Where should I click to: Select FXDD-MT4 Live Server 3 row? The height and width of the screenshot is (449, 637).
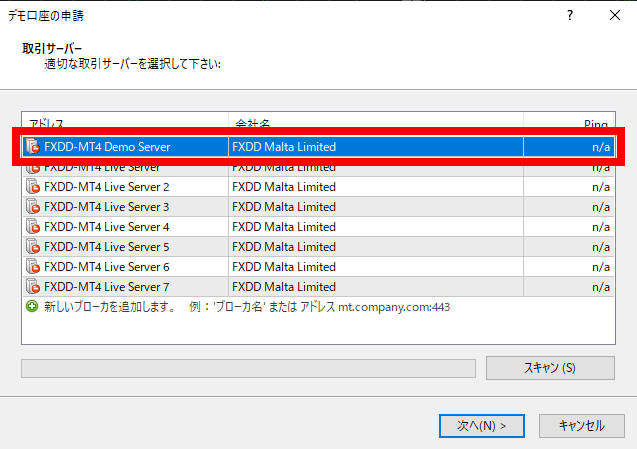(318, 207)
